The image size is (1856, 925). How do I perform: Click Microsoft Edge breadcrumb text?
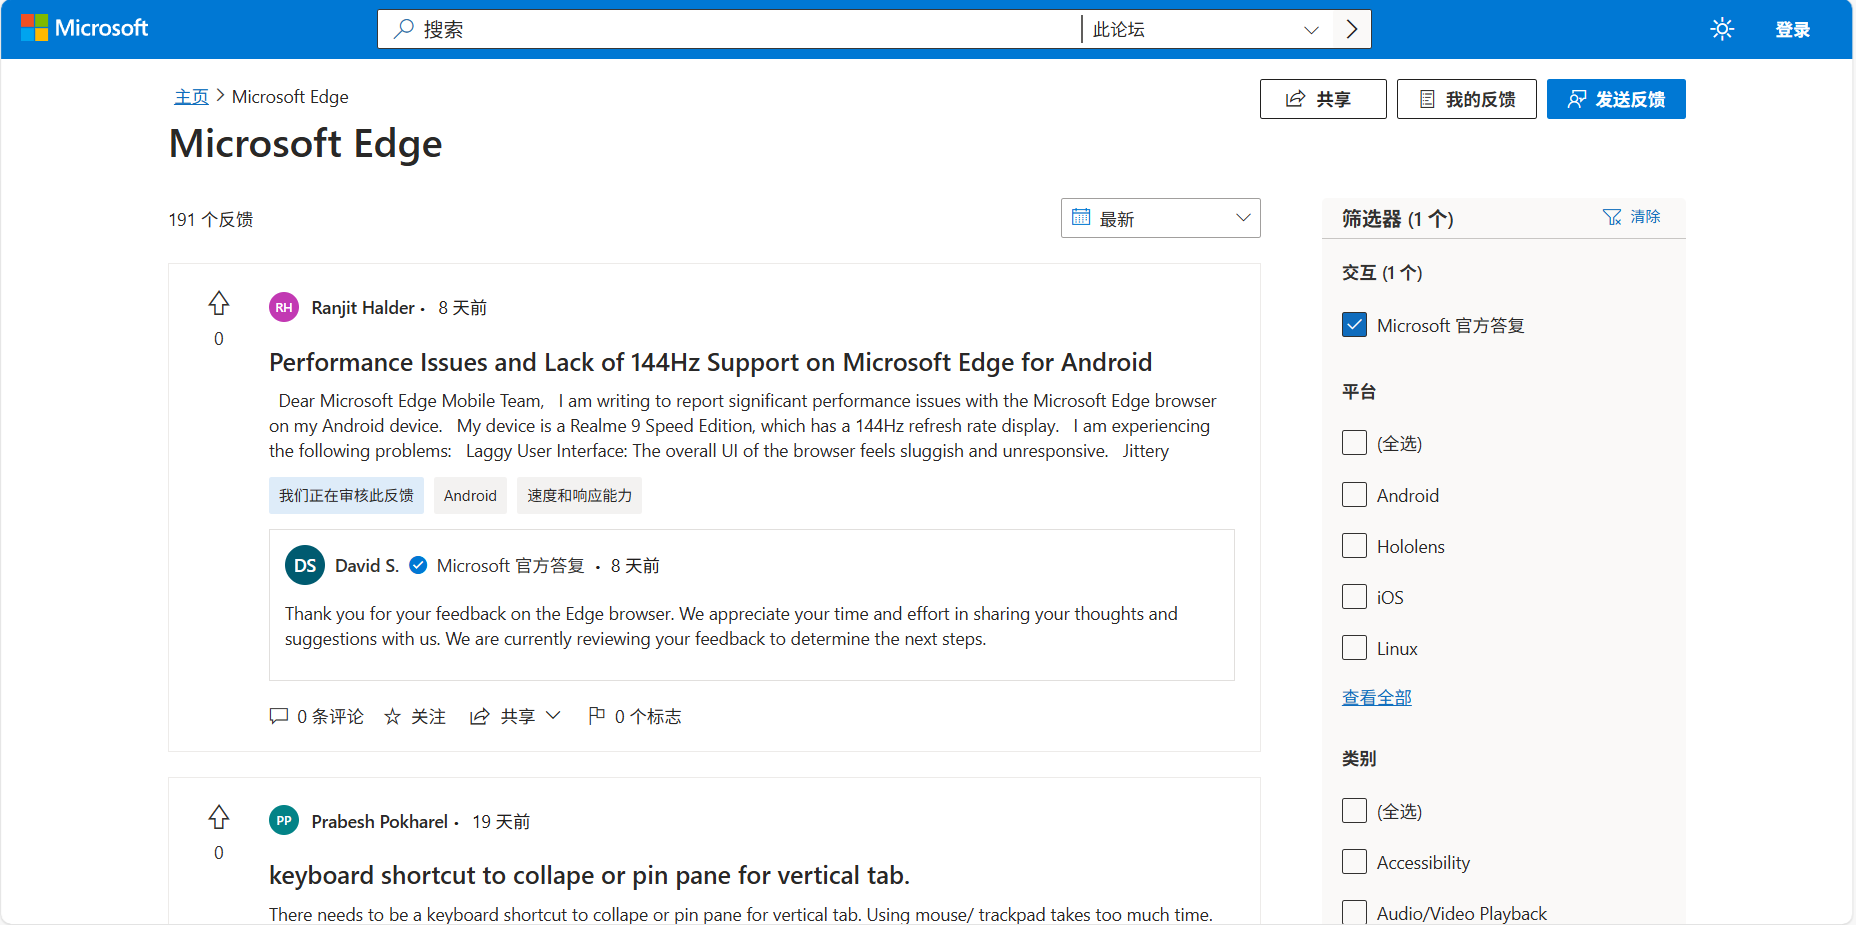(x=290, y=97)
